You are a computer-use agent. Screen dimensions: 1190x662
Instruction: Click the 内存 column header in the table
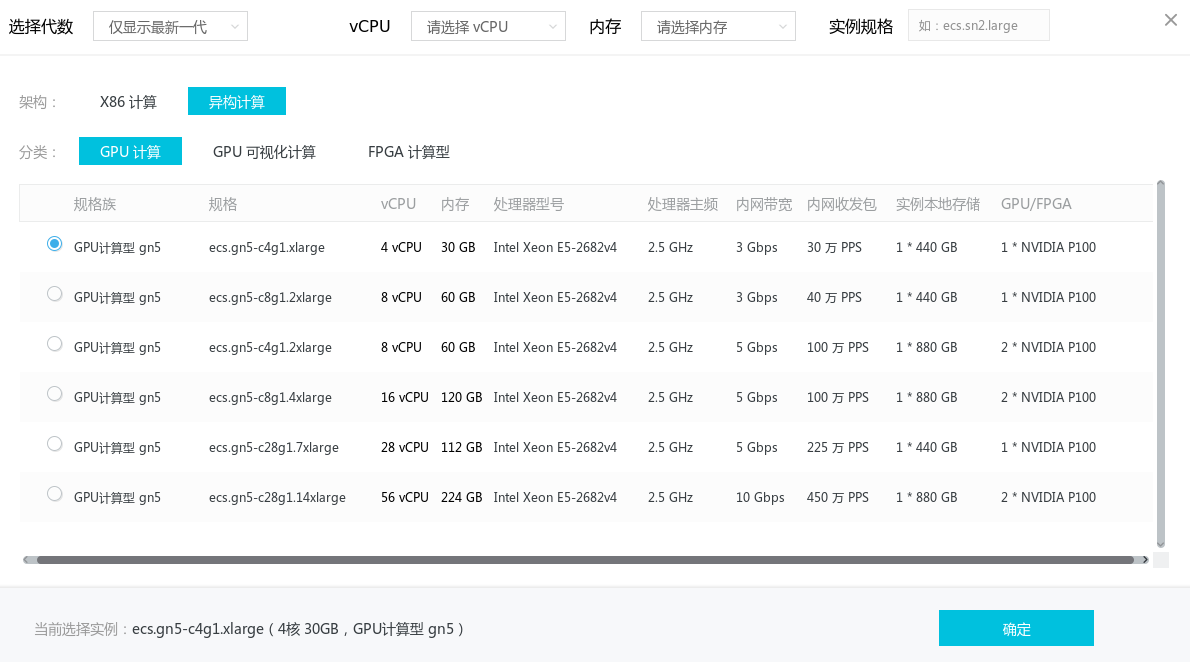tap(455, 204)
